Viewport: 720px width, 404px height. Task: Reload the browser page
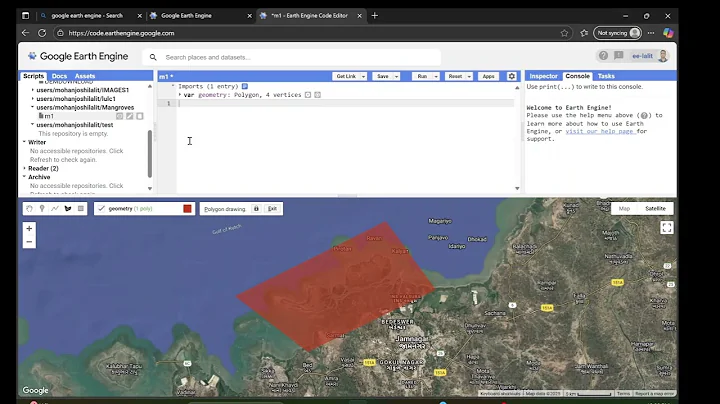42,33
